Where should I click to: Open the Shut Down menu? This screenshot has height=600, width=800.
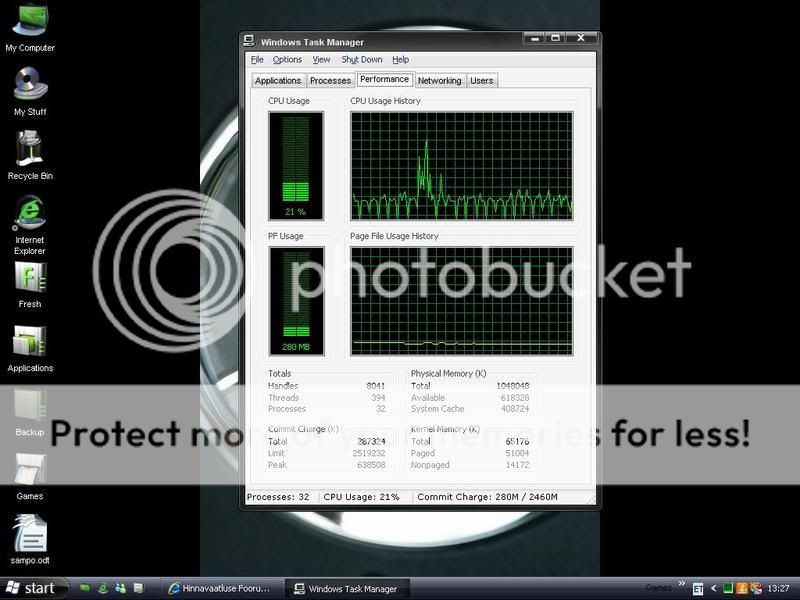(x=362, y=60)
